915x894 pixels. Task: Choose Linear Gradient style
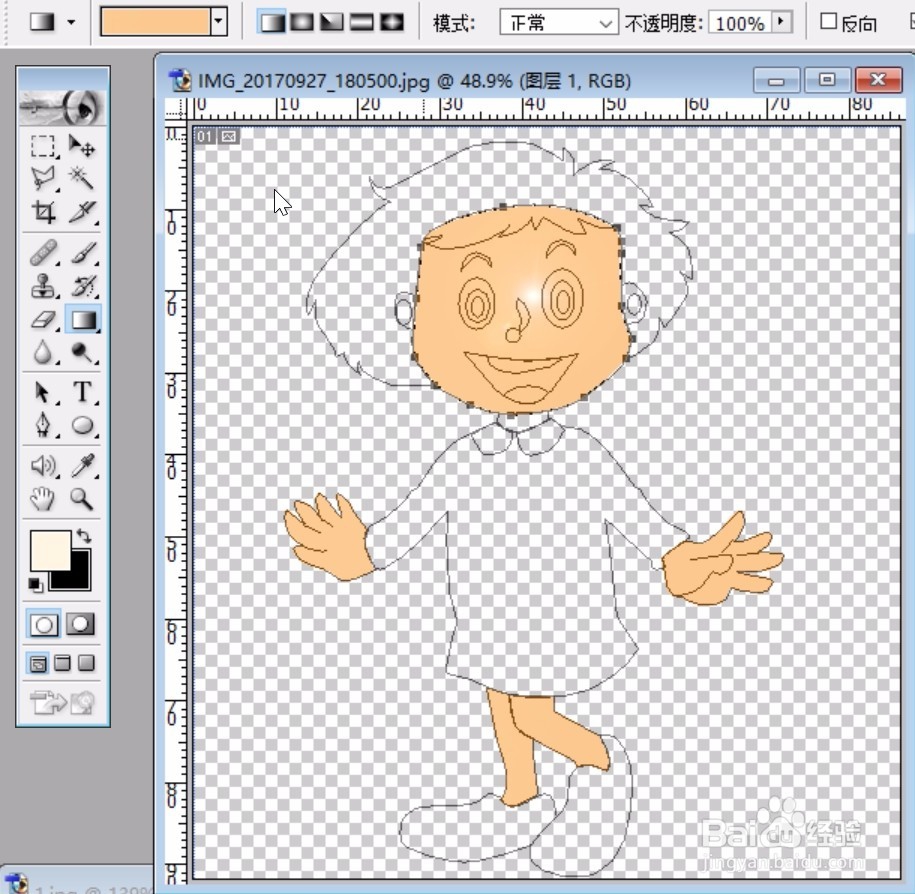pyautogui.click(x=272, y=22)
